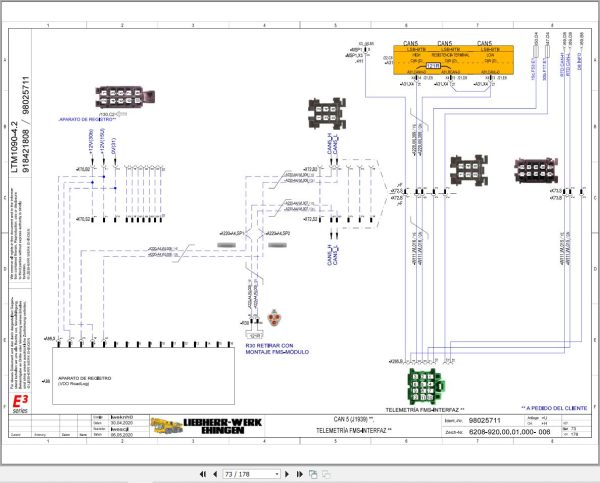The image size is (600, 483).
Task: Select the date '06.05.2020' in the title block
Action: pos(122,435)
